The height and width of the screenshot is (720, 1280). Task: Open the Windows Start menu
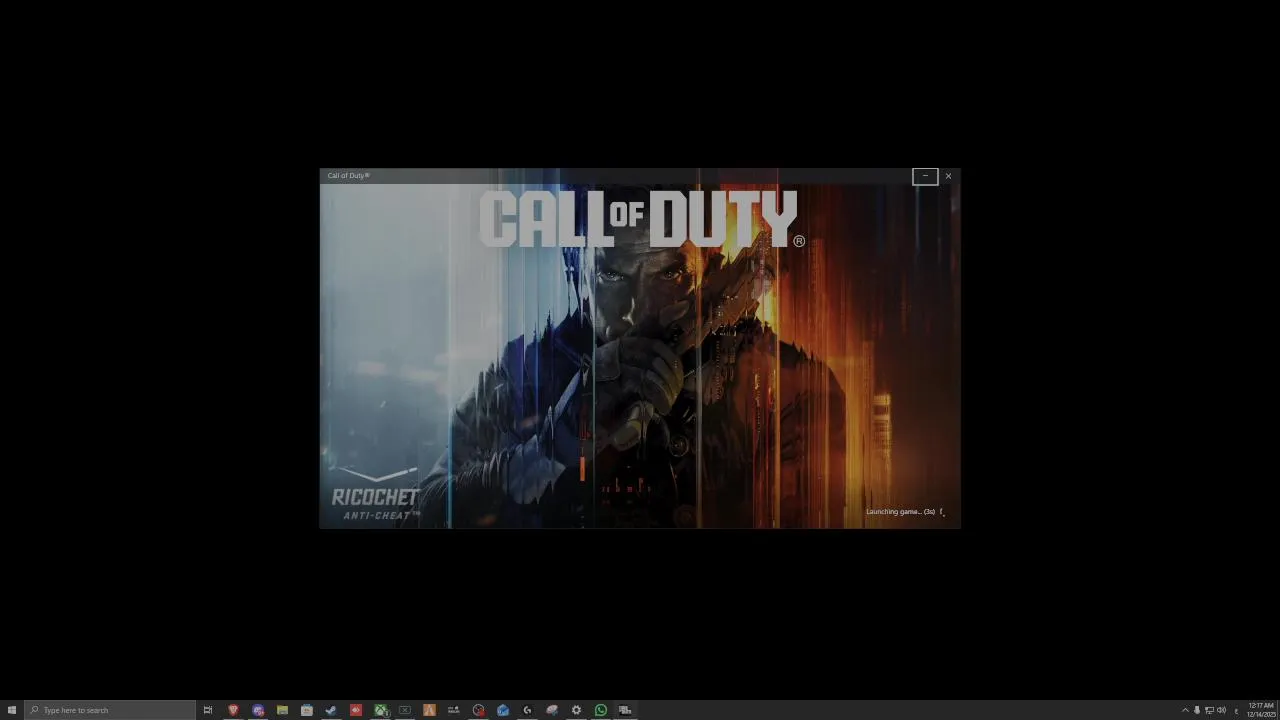[x=12, y=710]
